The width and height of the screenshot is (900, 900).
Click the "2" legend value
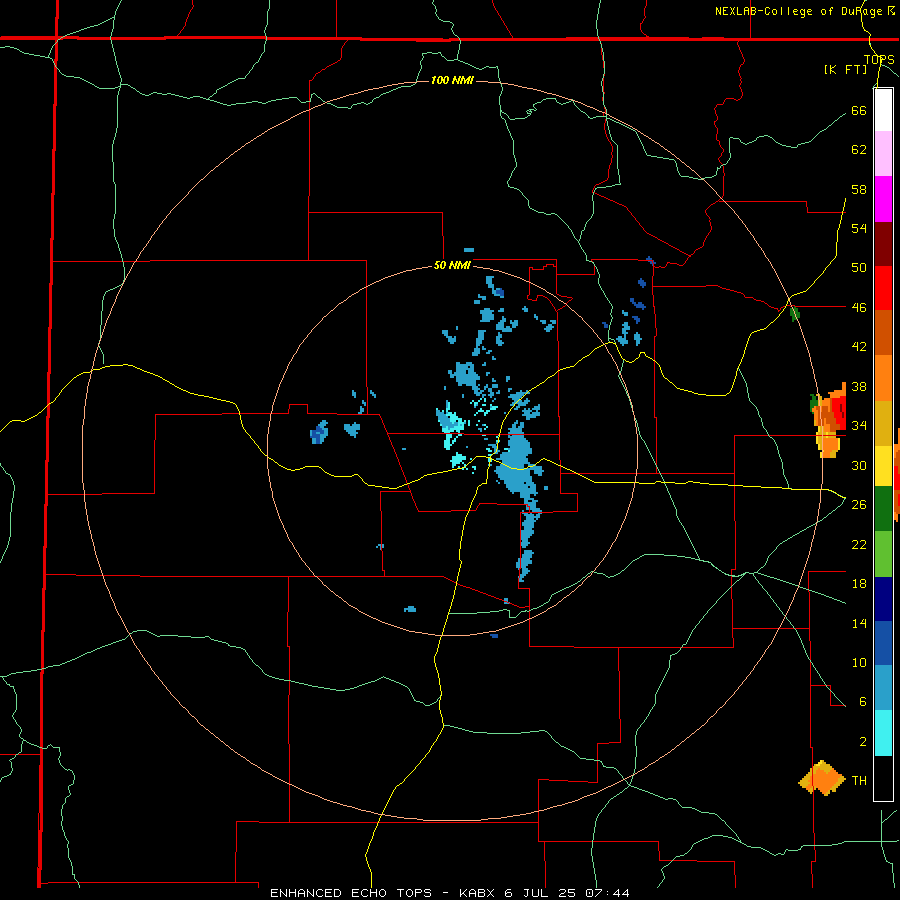pyautogui.click(x=863, y=742)
